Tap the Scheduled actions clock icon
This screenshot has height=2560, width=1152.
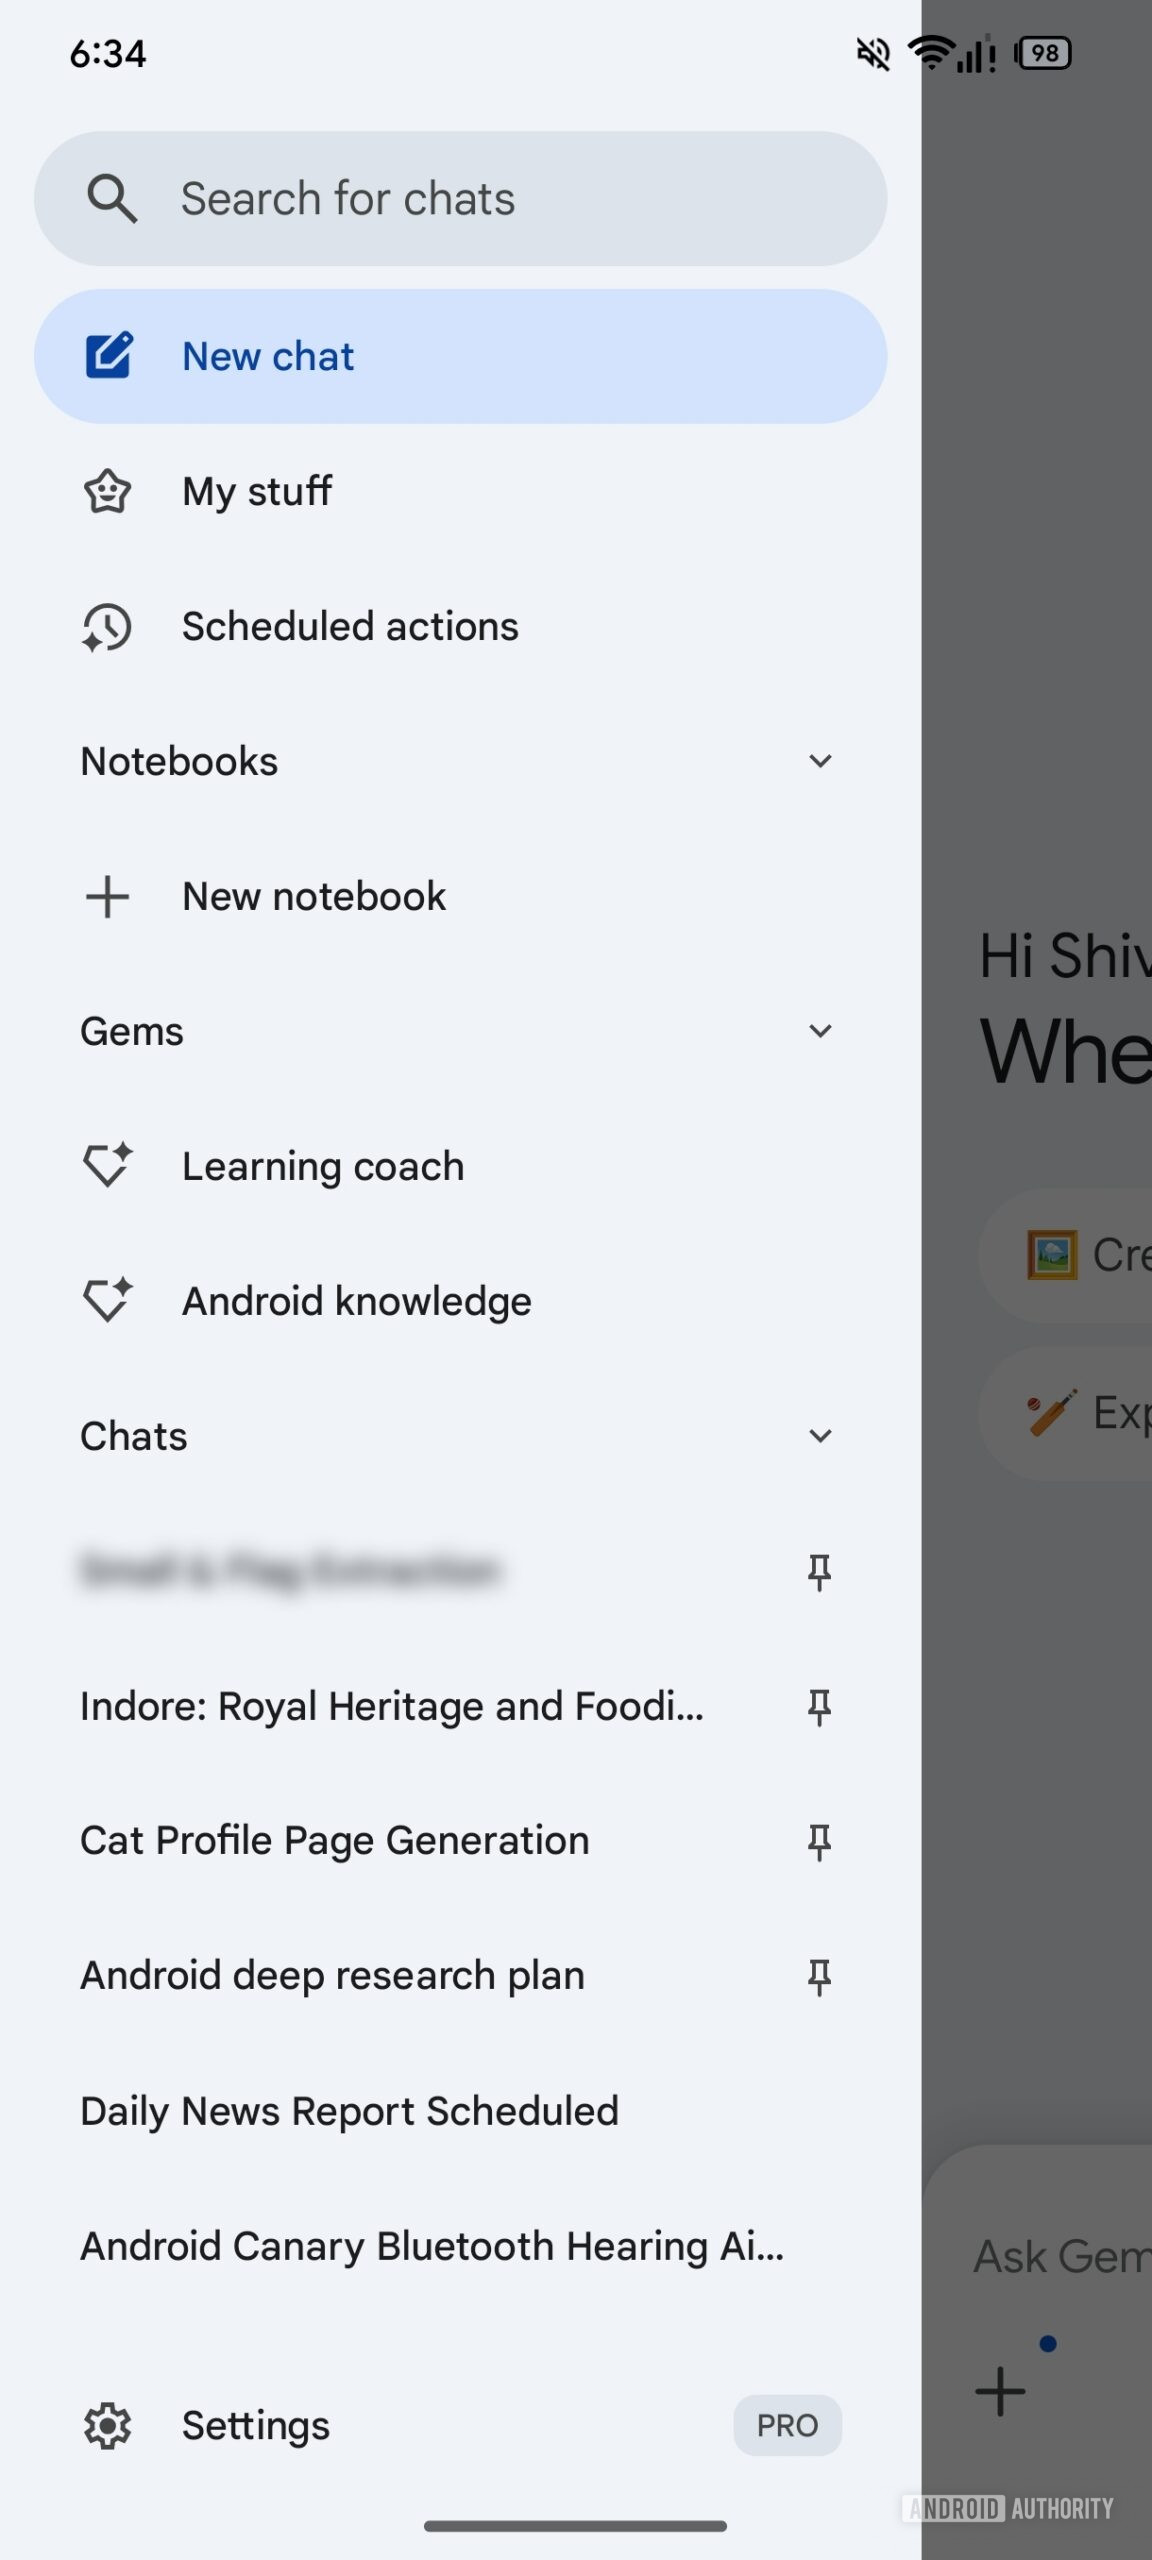click(107, 627)
